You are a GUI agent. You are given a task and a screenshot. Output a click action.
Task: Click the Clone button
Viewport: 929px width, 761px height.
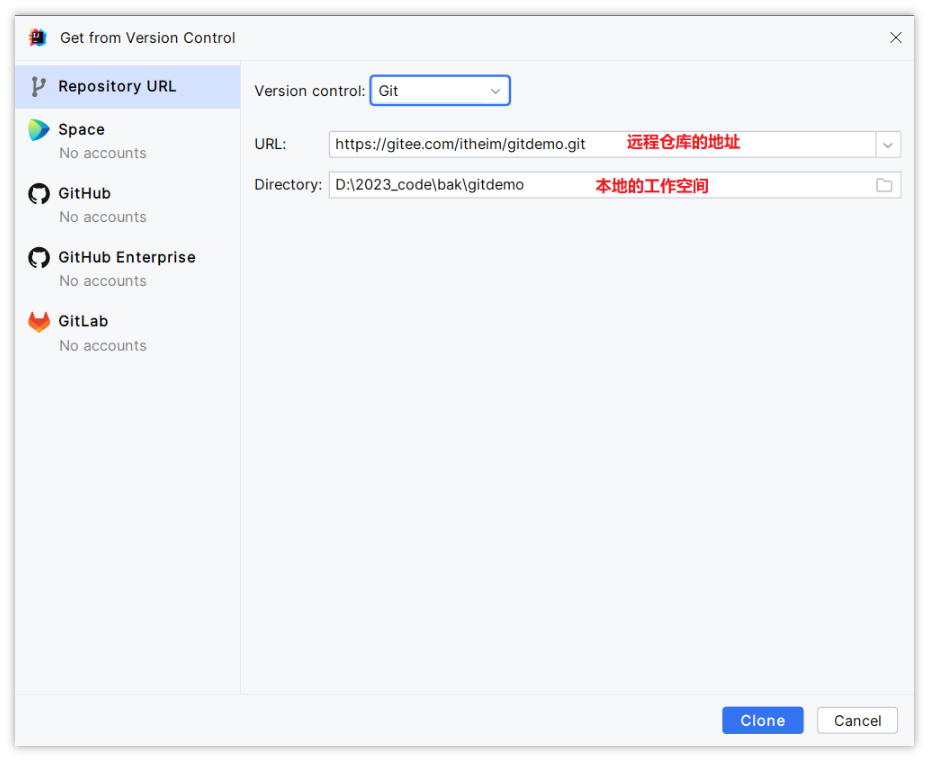point(763,721)
